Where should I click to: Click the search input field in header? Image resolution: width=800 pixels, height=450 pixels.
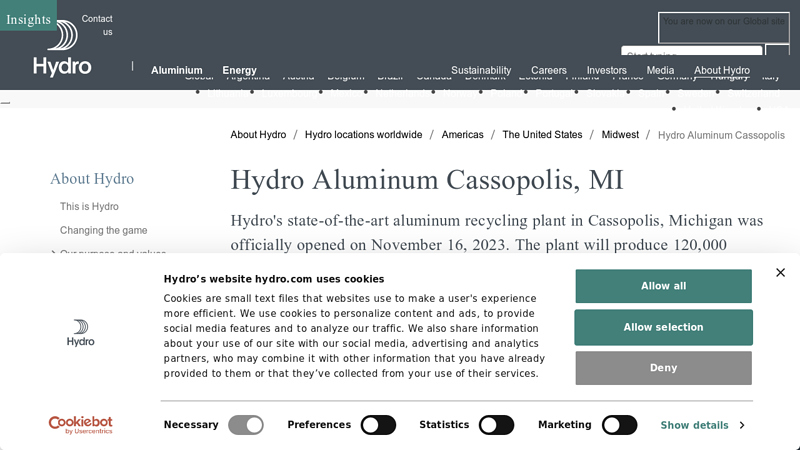coord(691,51)
